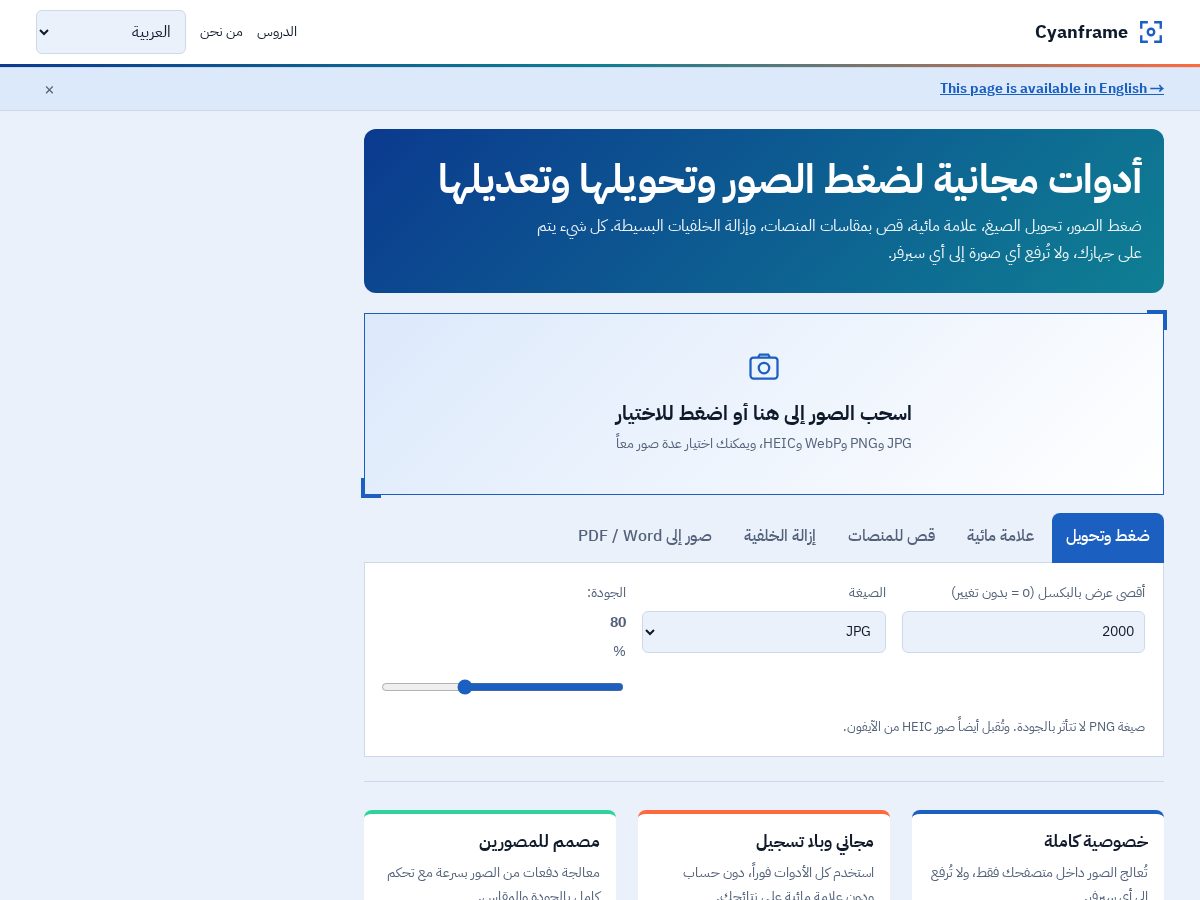
Task: Click the الجودة label
Action: 606,592
